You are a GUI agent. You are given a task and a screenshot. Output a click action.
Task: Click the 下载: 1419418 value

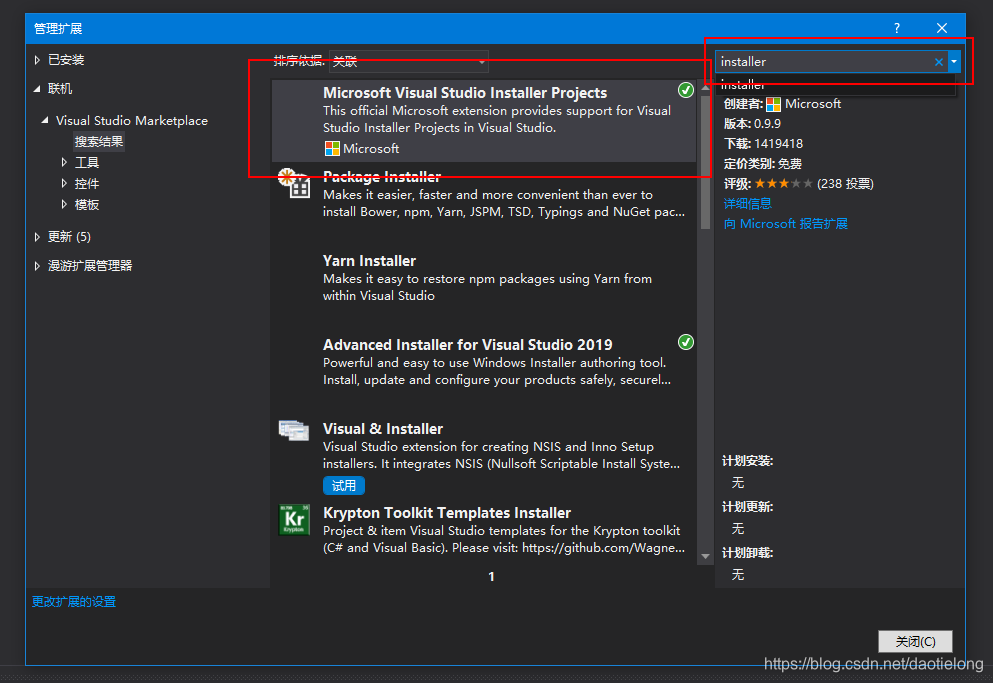[x=778, y=144]
